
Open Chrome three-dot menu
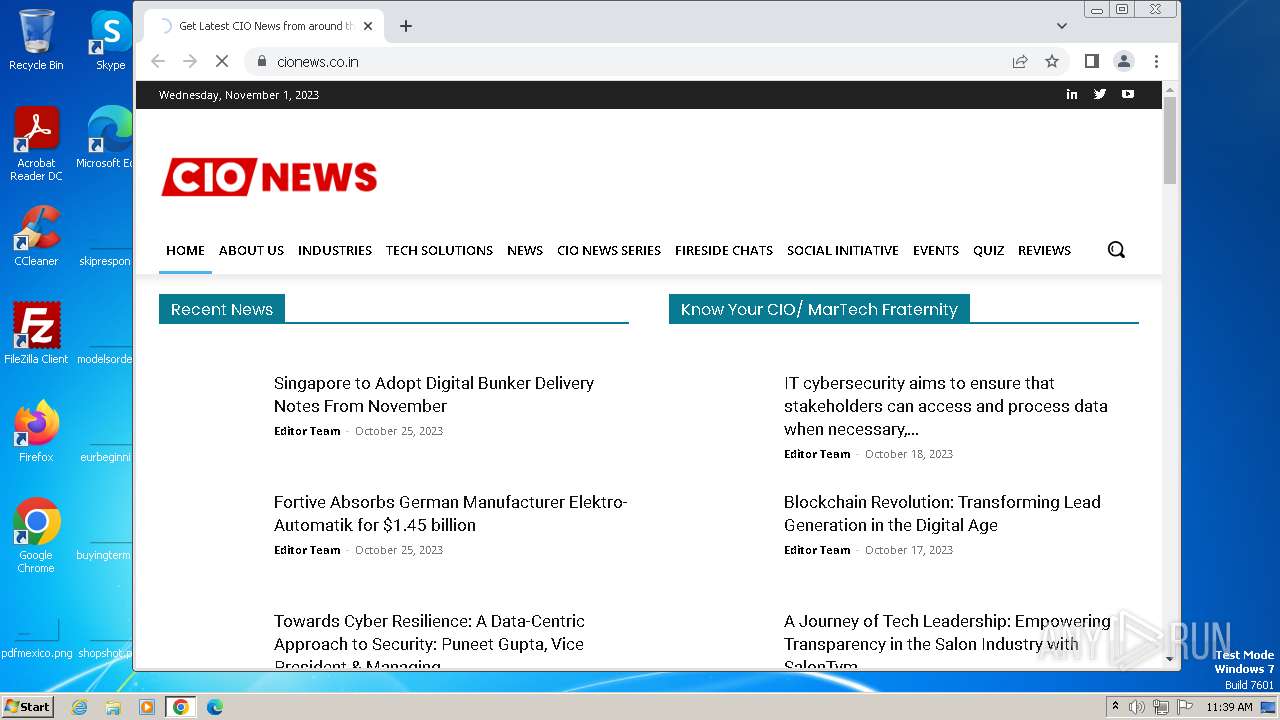pos(1156,61)
